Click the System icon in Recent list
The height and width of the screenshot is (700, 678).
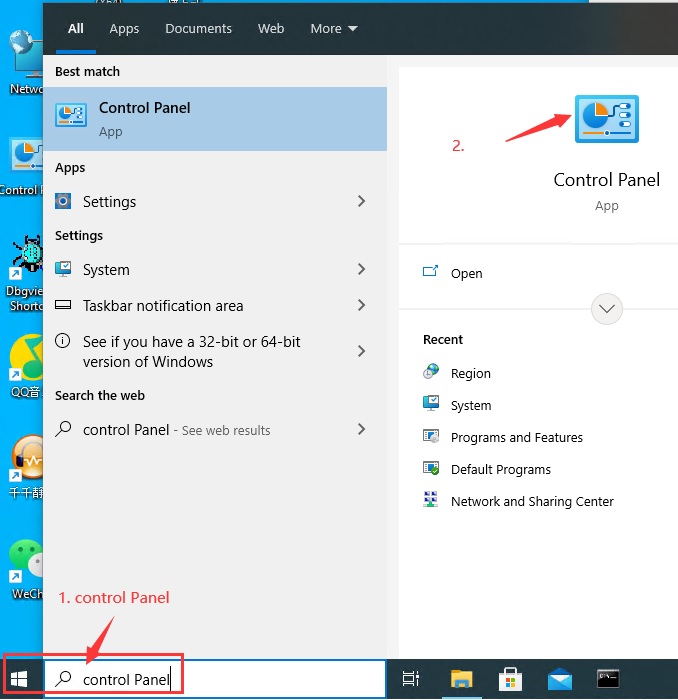[x=431, y=403]
